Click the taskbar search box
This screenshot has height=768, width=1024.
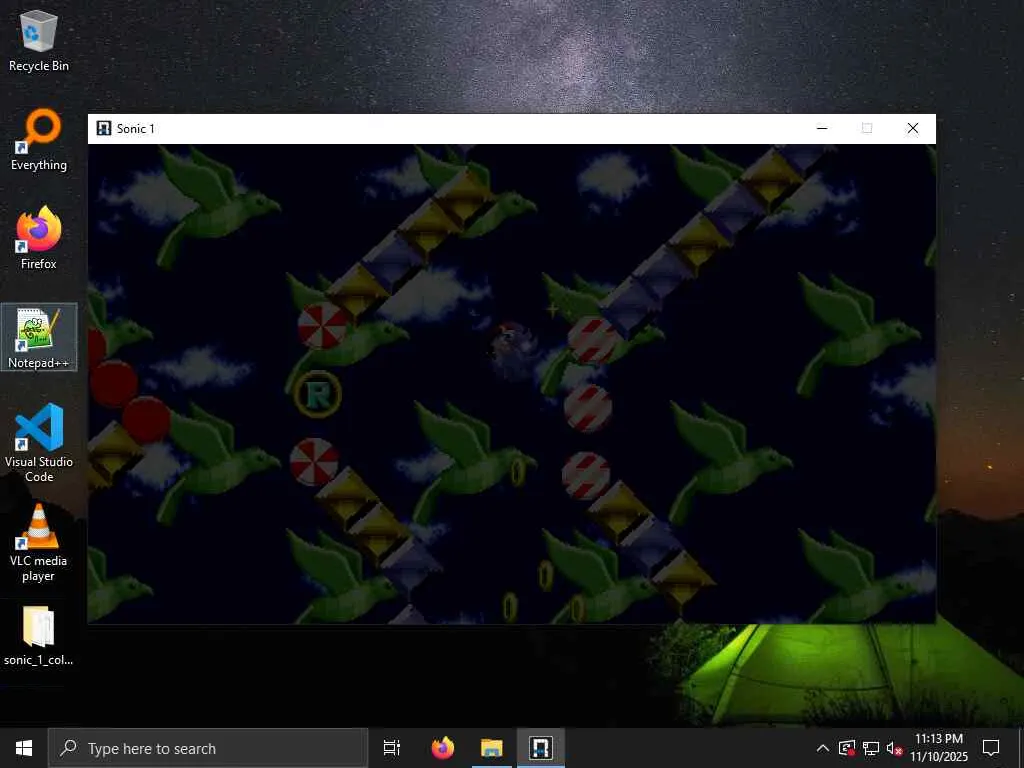[208, 748]
